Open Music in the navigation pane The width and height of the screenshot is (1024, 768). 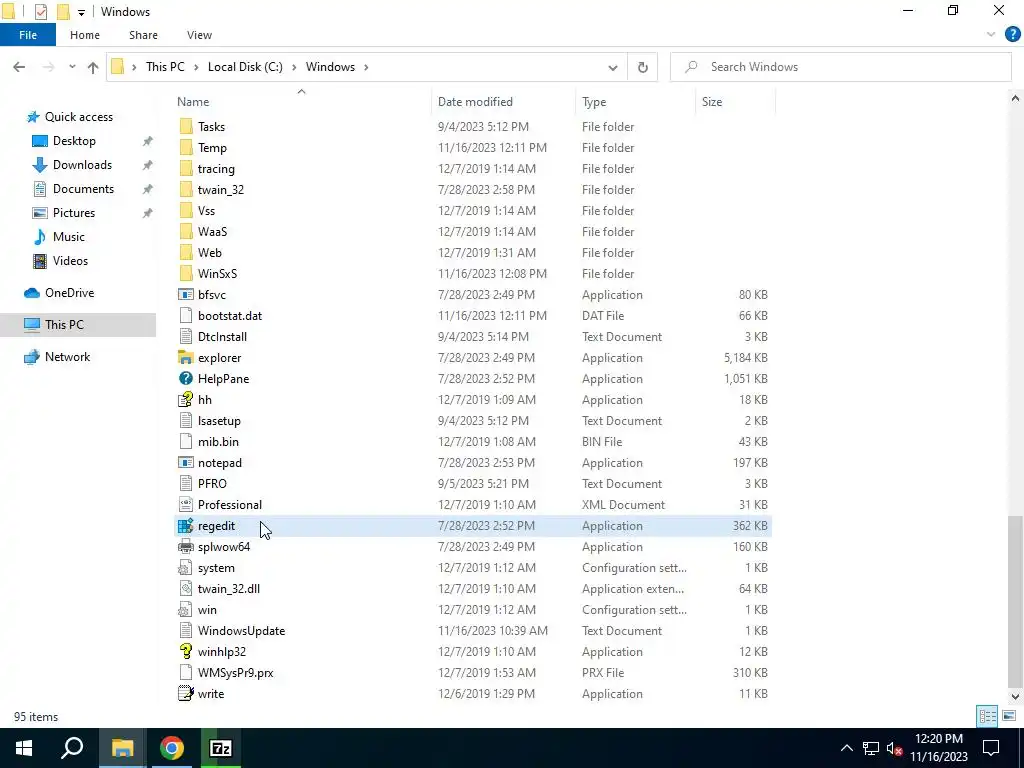point(69,237)
